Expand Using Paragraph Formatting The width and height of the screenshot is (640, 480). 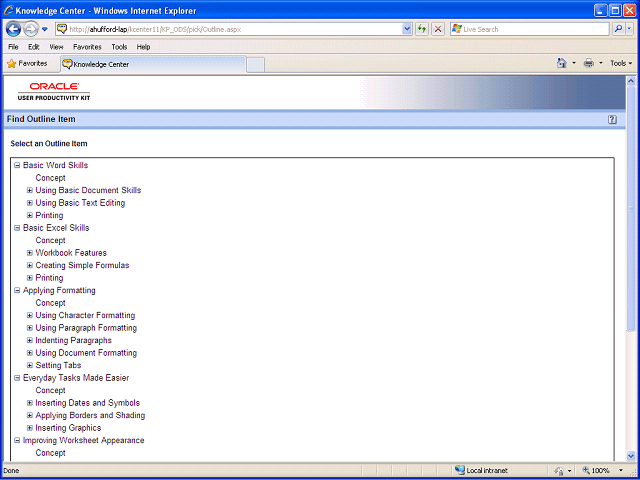coord(29,328)
